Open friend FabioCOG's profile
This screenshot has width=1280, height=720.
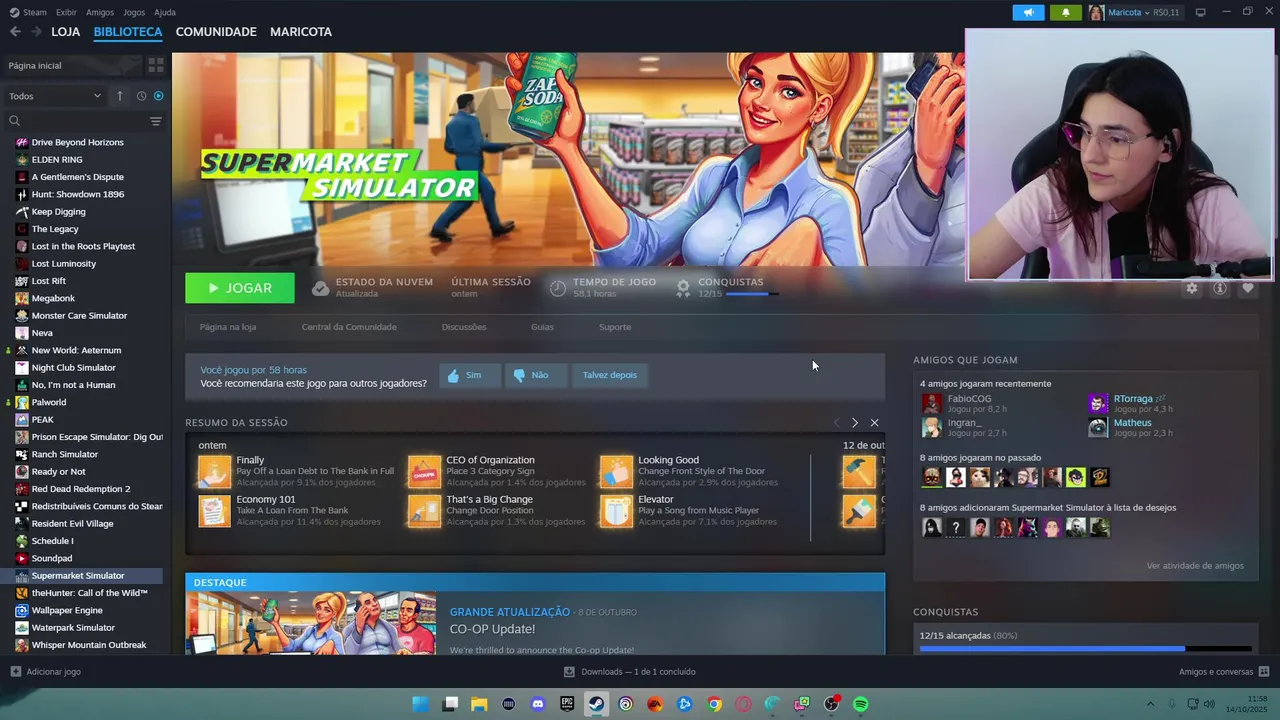pos(969,399)
